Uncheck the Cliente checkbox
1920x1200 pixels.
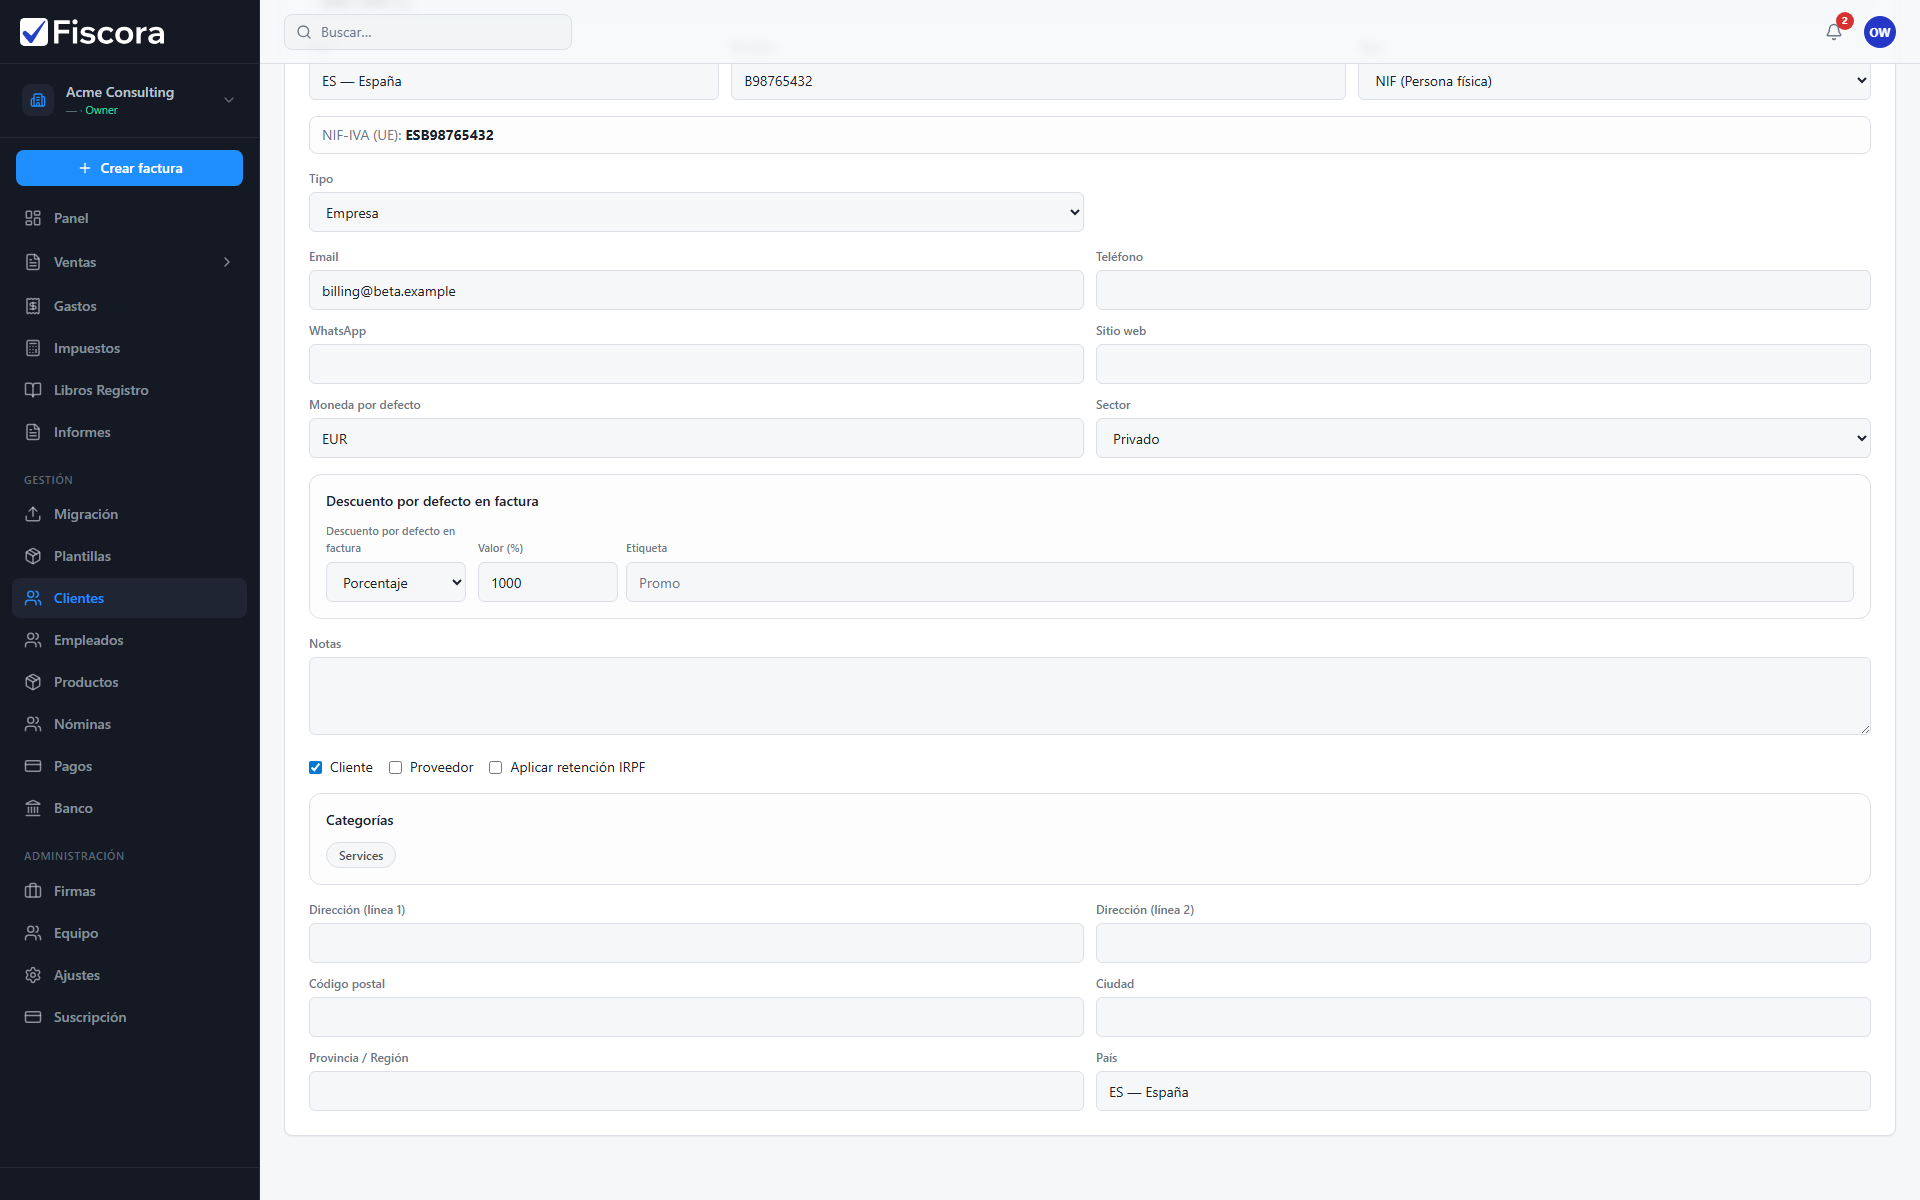[316, 768]
